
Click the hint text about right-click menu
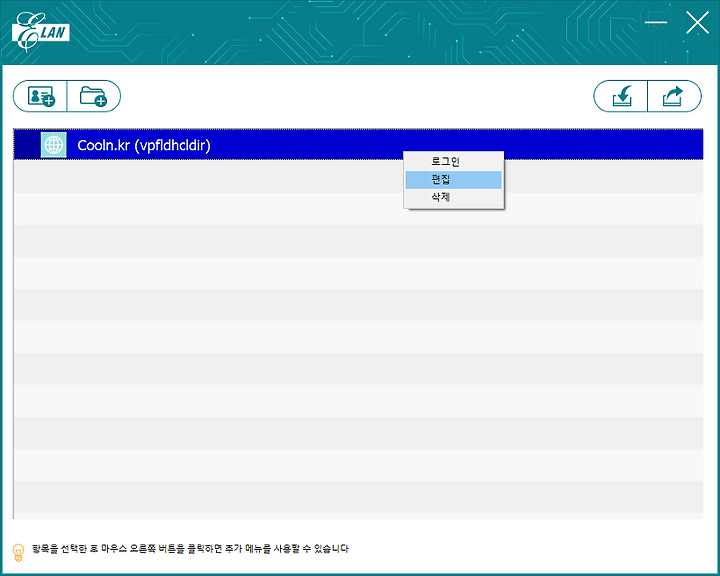point(190,548)
